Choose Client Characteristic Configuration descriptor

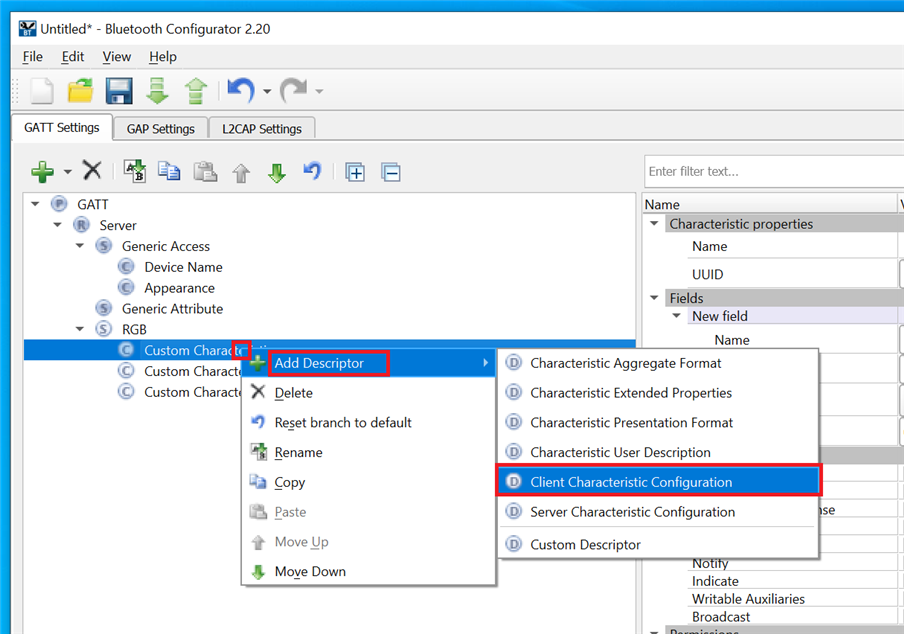coord(630,482)
